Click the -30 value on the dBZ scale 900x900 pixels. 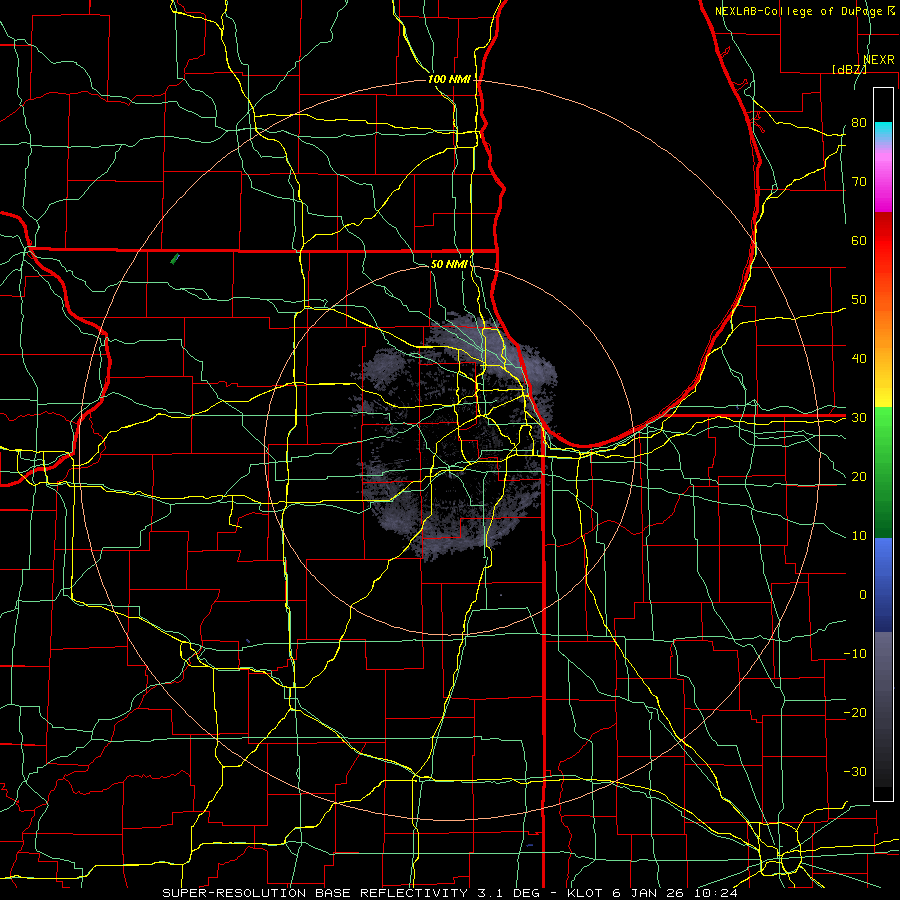(x=855, y=771)
